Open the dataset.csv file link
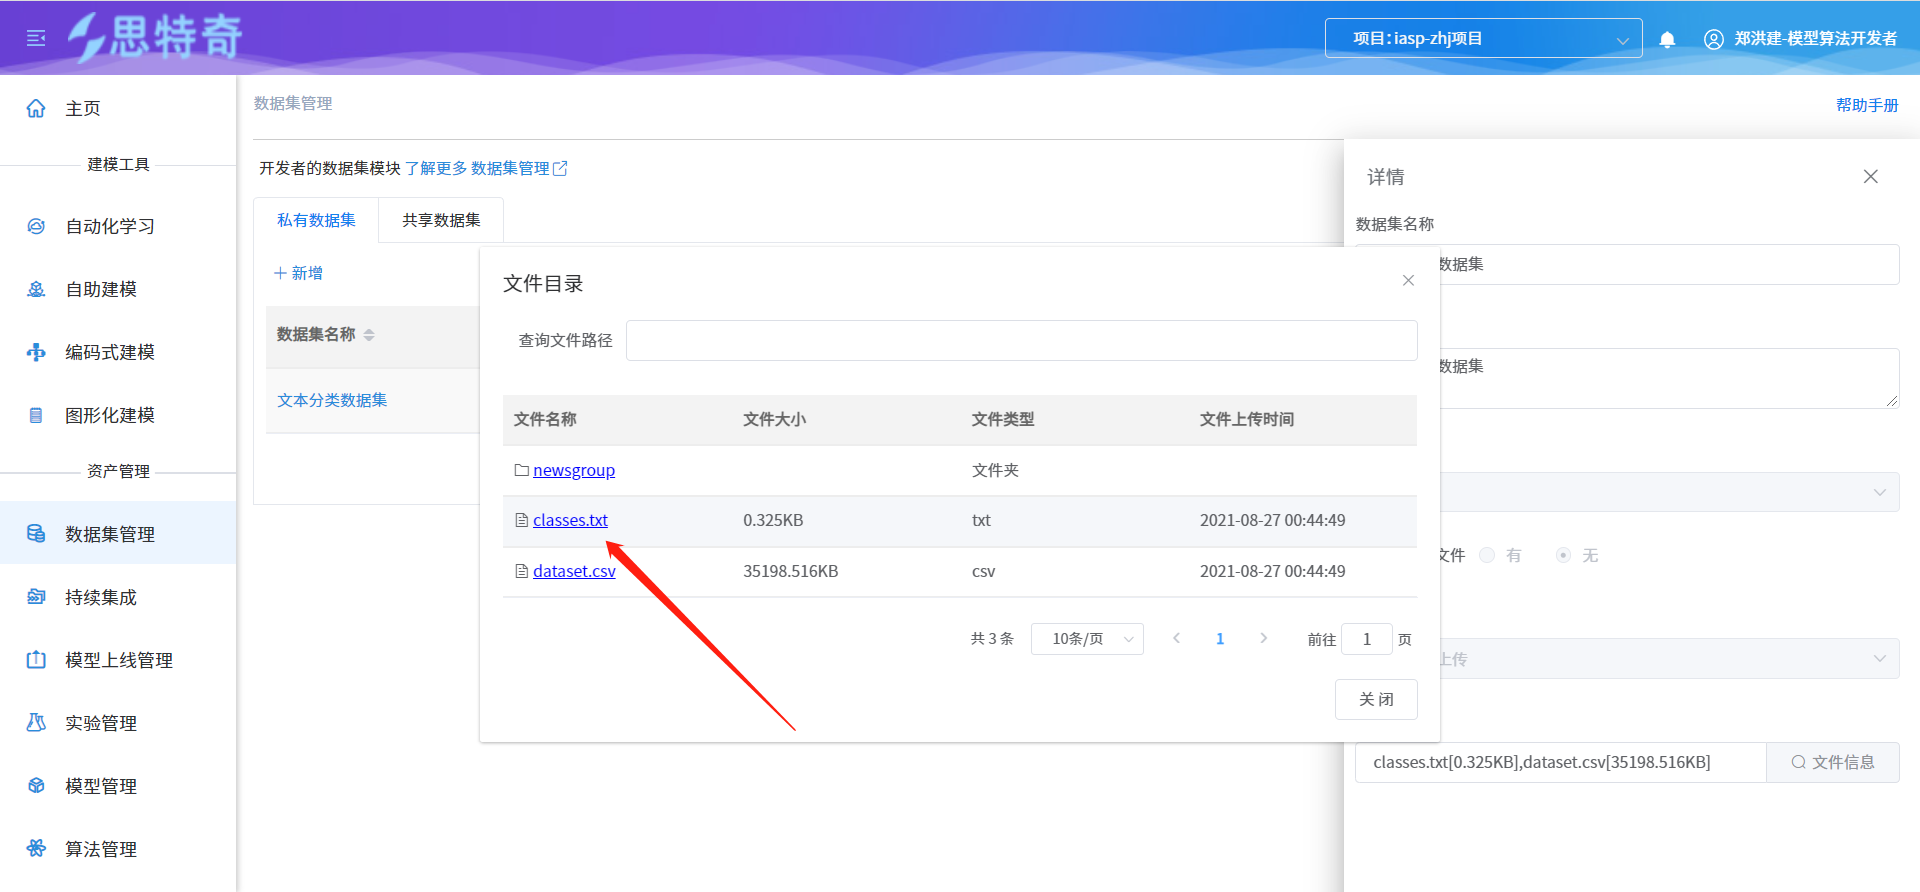Screen dimensions: 1920x892 tap(574, 571)
